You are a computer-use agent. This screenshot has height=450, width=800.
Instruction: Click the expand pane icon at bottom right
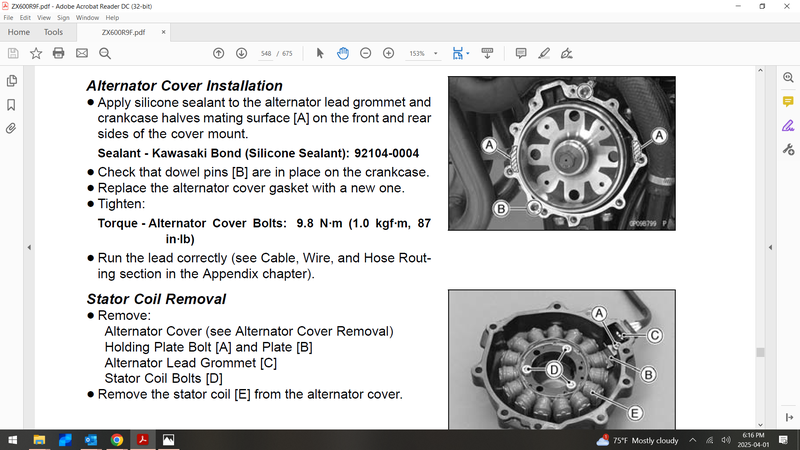pos(789,417)
